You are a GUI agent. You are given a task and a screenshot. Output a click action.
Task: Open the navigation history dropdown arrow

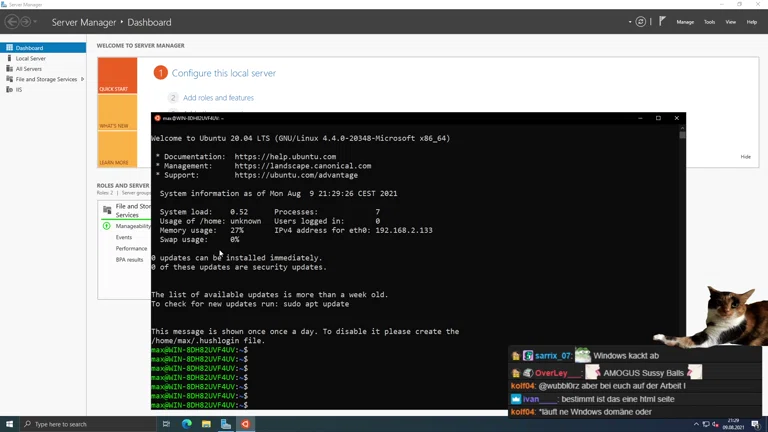click(x=35, y=22)
